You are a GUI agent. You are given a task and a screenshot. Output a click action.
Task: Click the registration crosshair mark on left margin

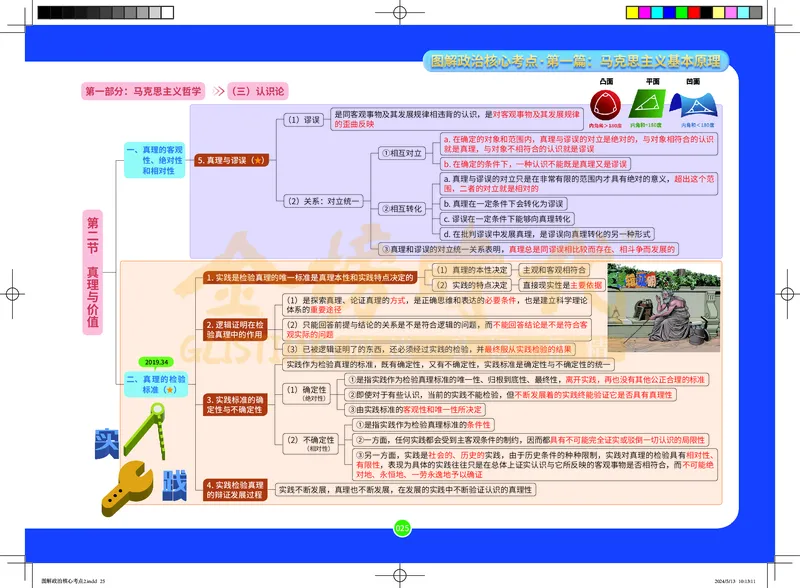click(x=13, y=294)
